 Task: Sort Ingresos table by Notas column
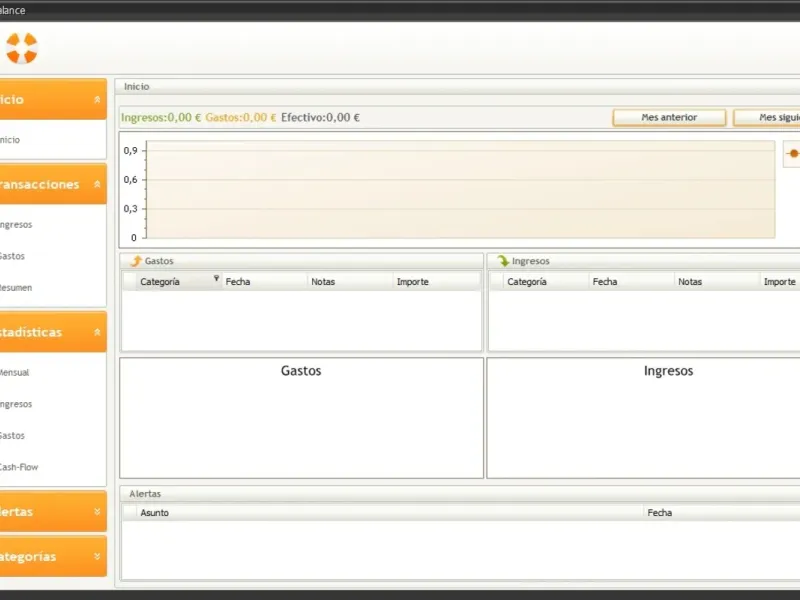pyautogui.click(x=717, y=282)
